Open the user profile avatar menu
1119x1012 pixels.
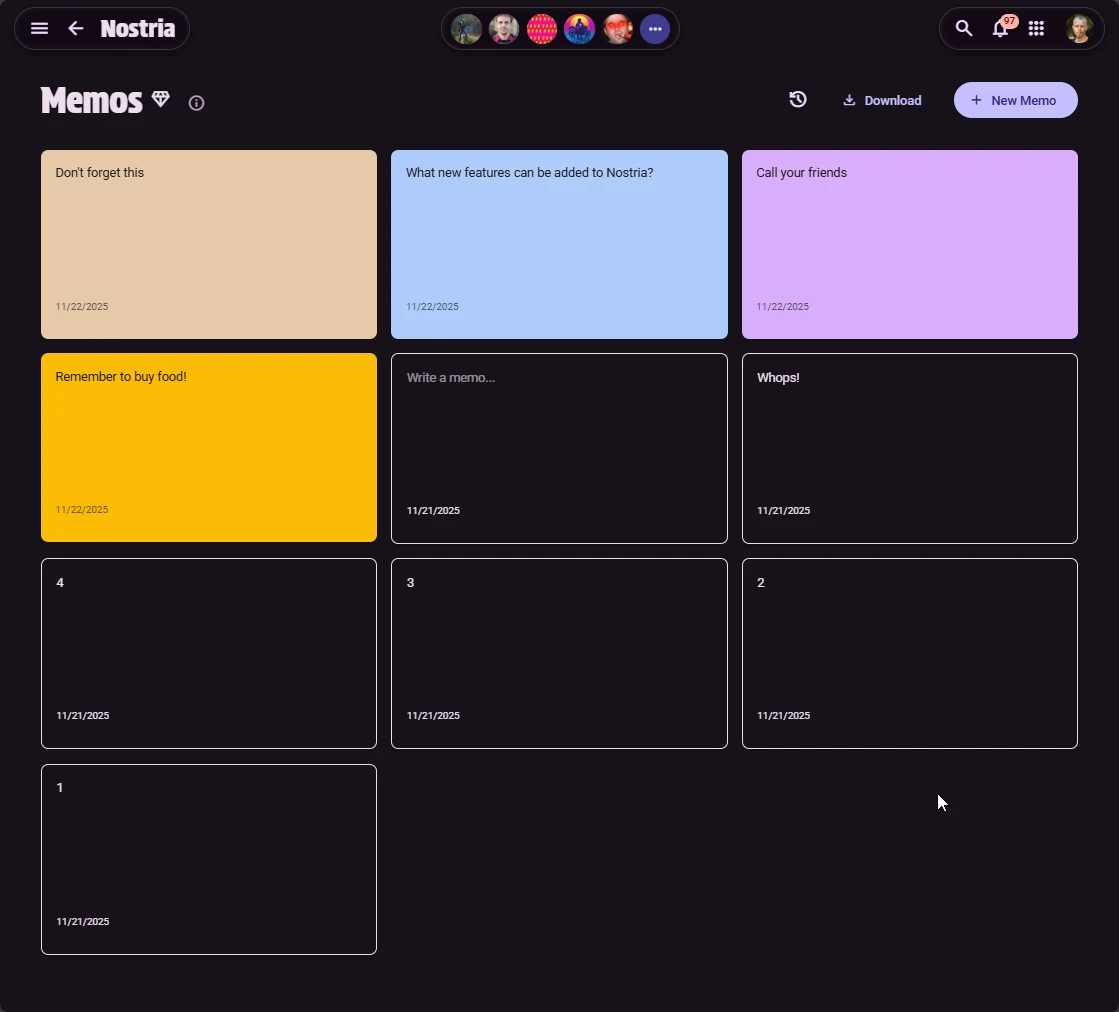[x=1079, y=29]
